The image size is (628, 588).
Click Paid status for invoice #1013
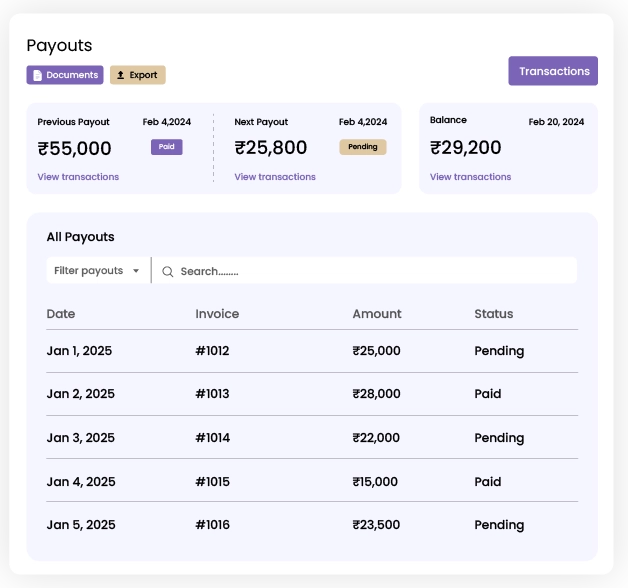pyautogui.click(x=488, y=394)
